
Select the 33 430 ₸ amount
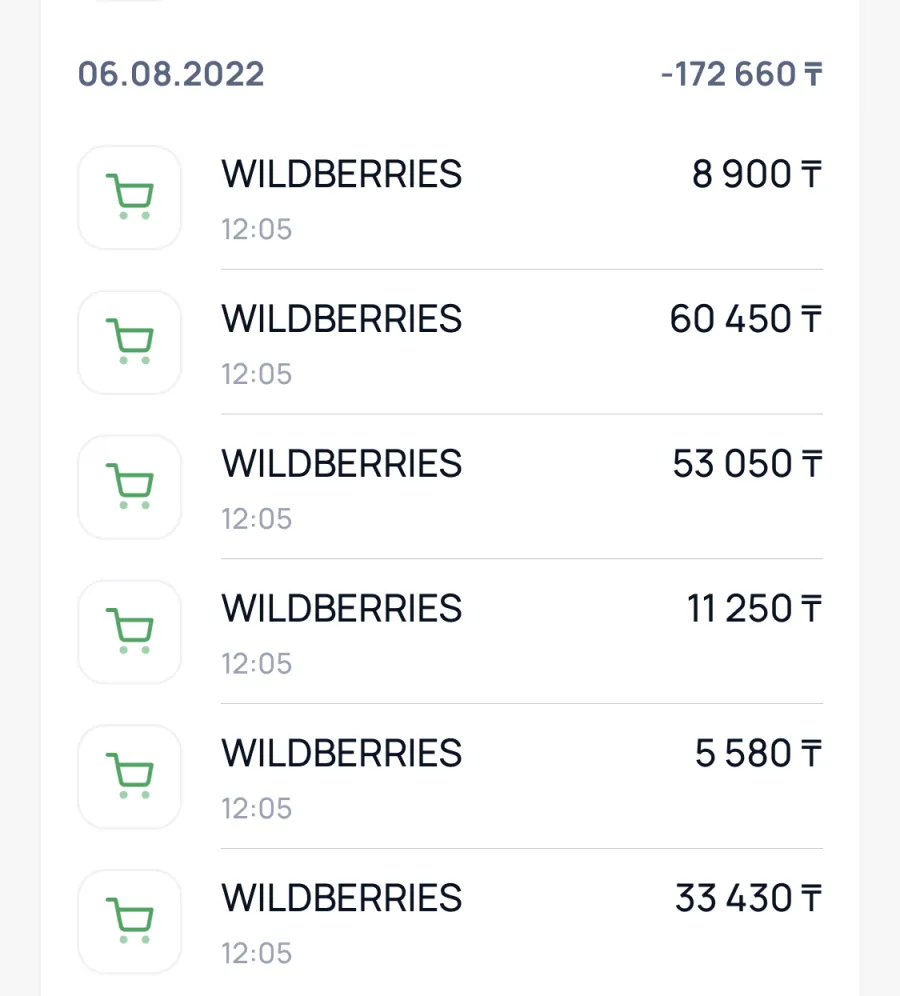point(749,898)
